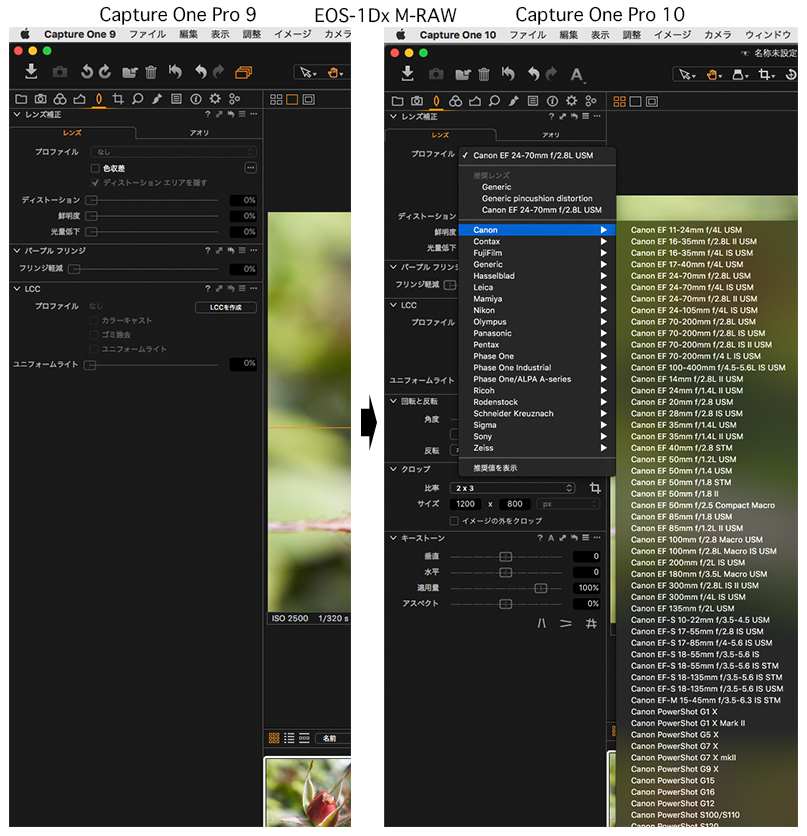Open Metadata info tab in Capture One 9
The image size is (807, 836).
(196, 99)
